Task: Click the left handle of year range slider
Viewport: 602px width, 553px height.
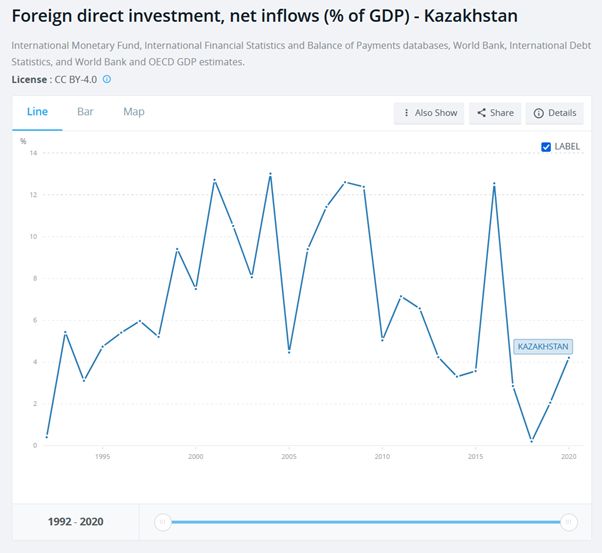Action: coord(163,521)
